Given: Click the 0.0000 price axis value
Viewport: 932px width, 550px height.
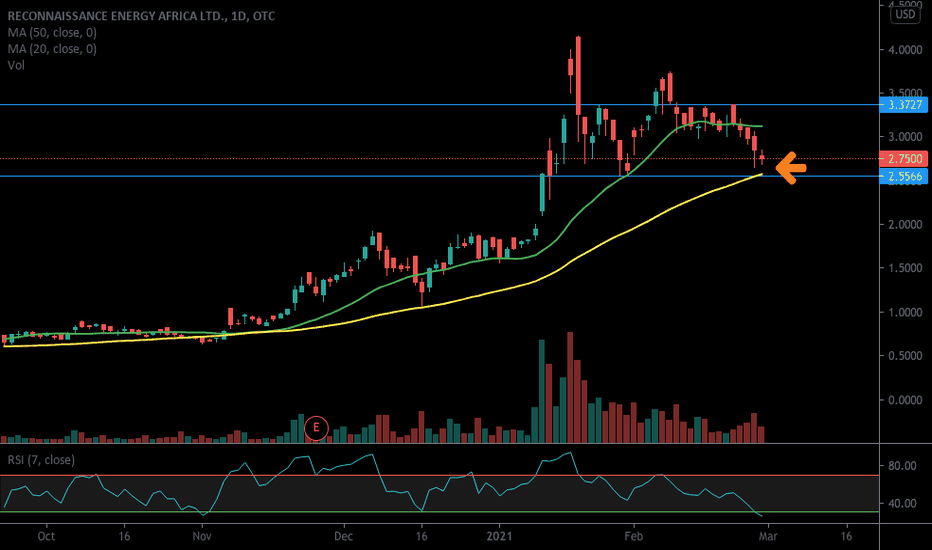Looking at the screenshot, I should (905, 400).
